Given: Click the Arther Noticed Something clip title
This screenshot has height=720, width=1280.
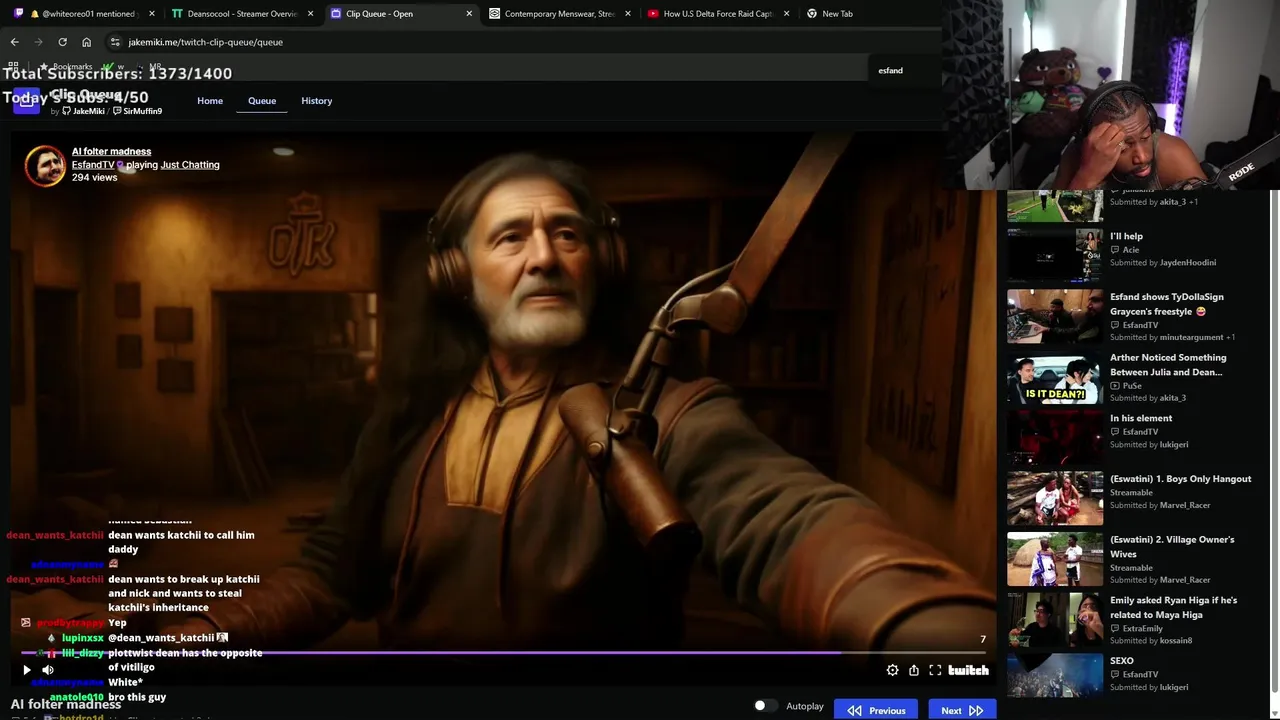Looking at the screenshot, I should pyautogui.click(x=1168, y=365).
